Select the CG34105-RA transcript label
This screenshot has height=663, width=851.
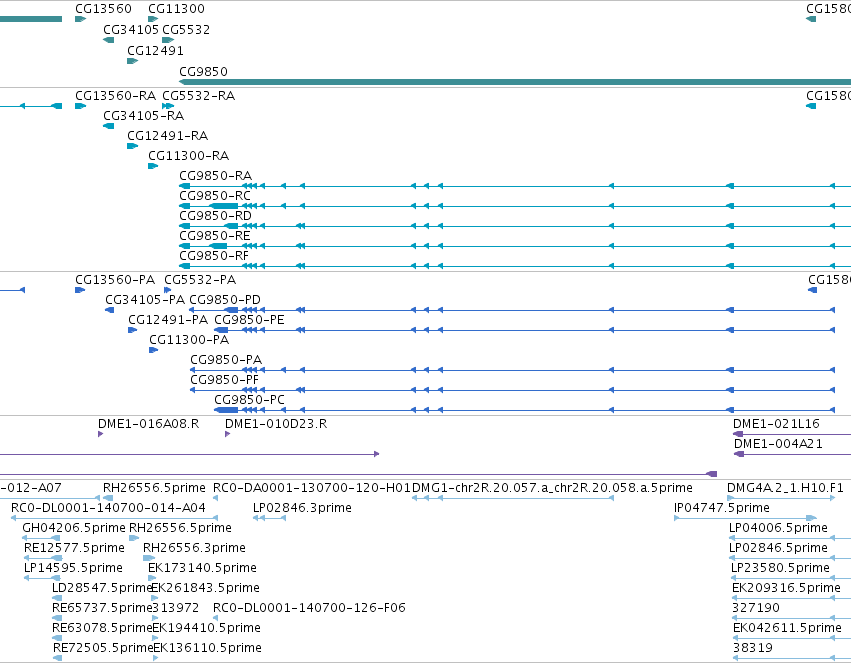(x=144, y=116)
